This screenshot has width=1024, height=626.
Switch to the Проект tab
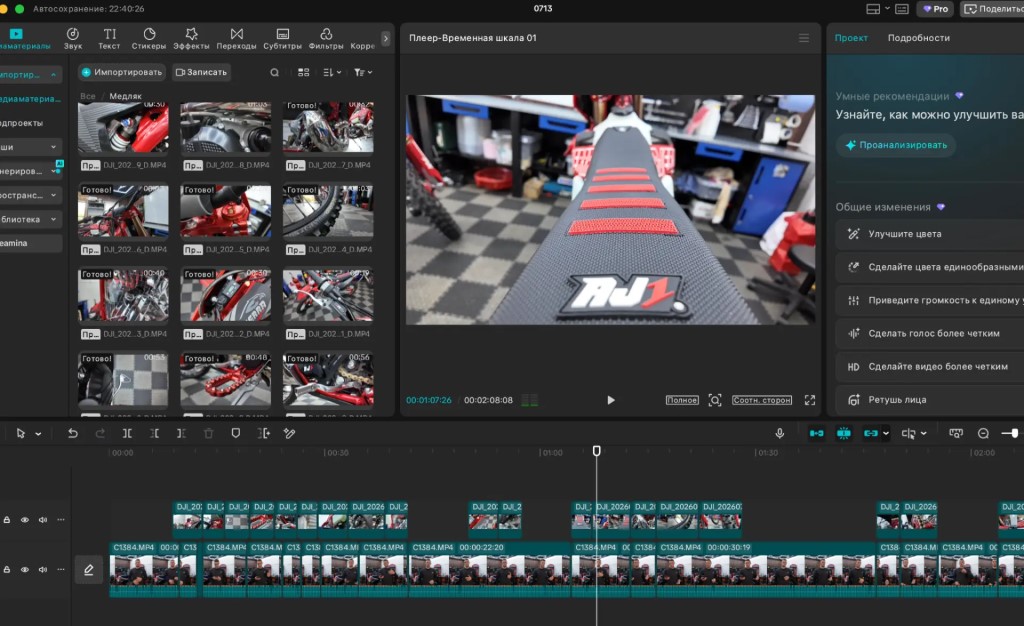click(x=851, y=38)
